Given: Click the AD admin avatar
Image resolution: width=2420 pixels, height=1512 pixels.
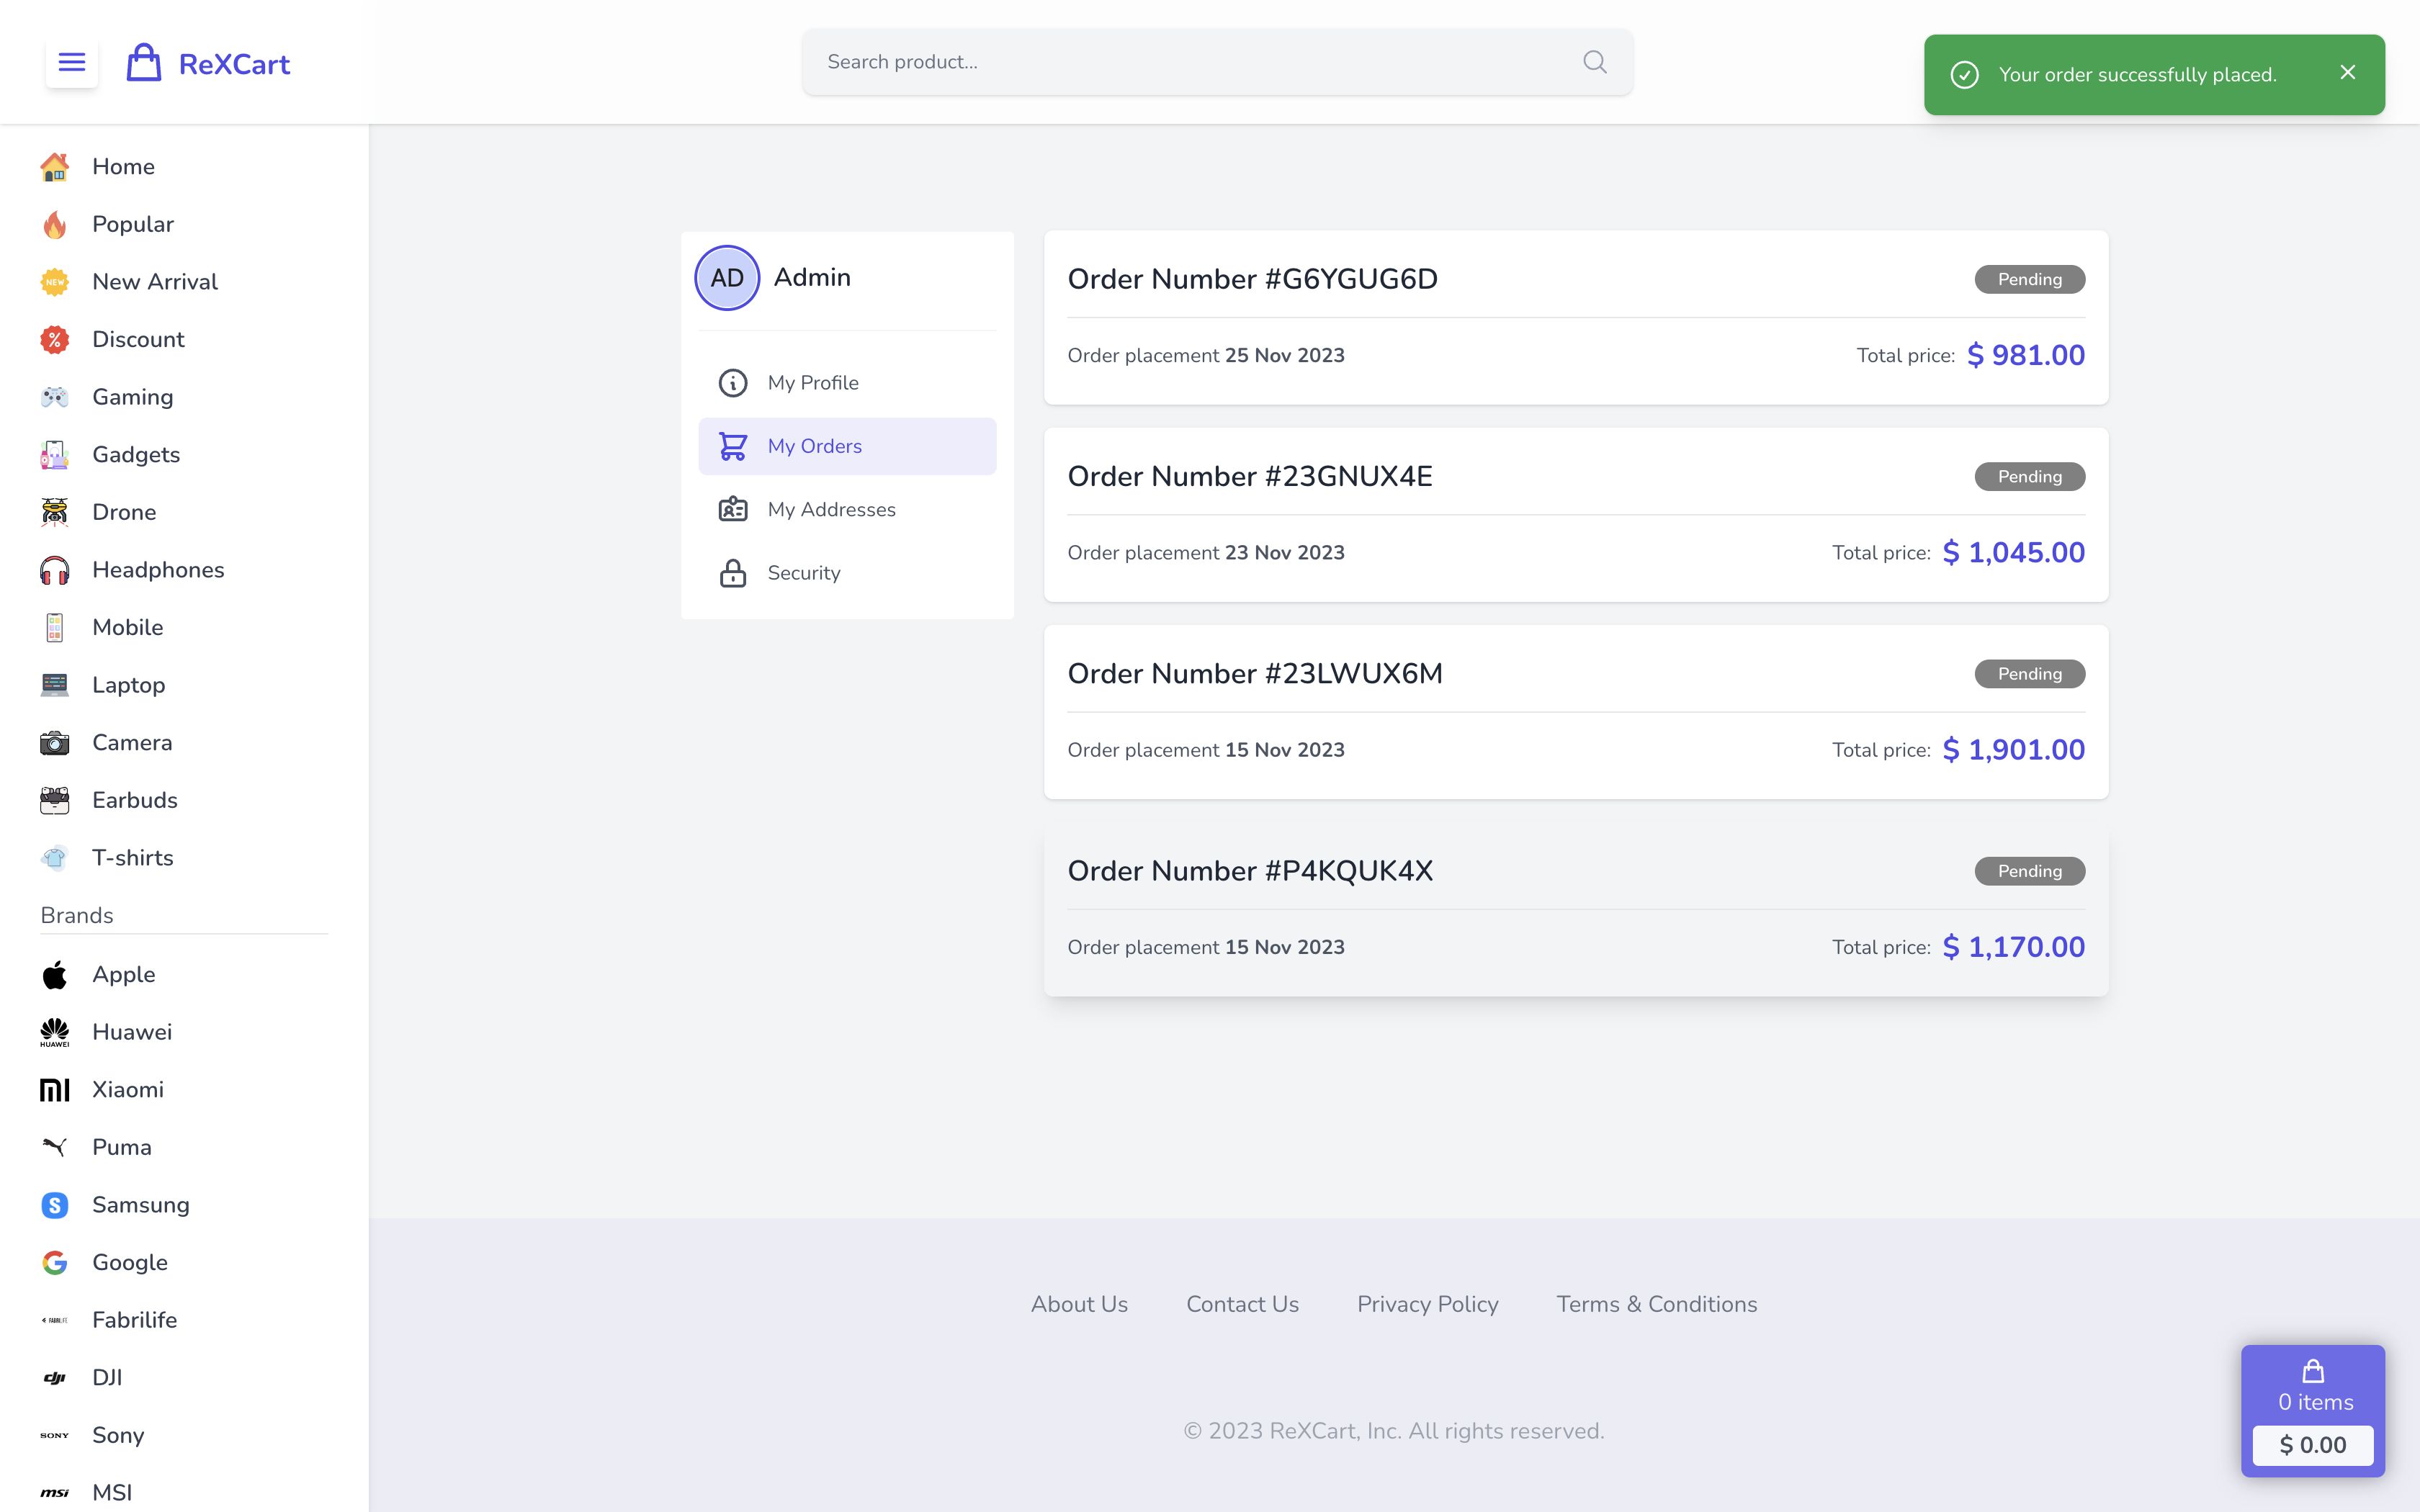Looking at the screenshot, I should [x=727, y=278].
